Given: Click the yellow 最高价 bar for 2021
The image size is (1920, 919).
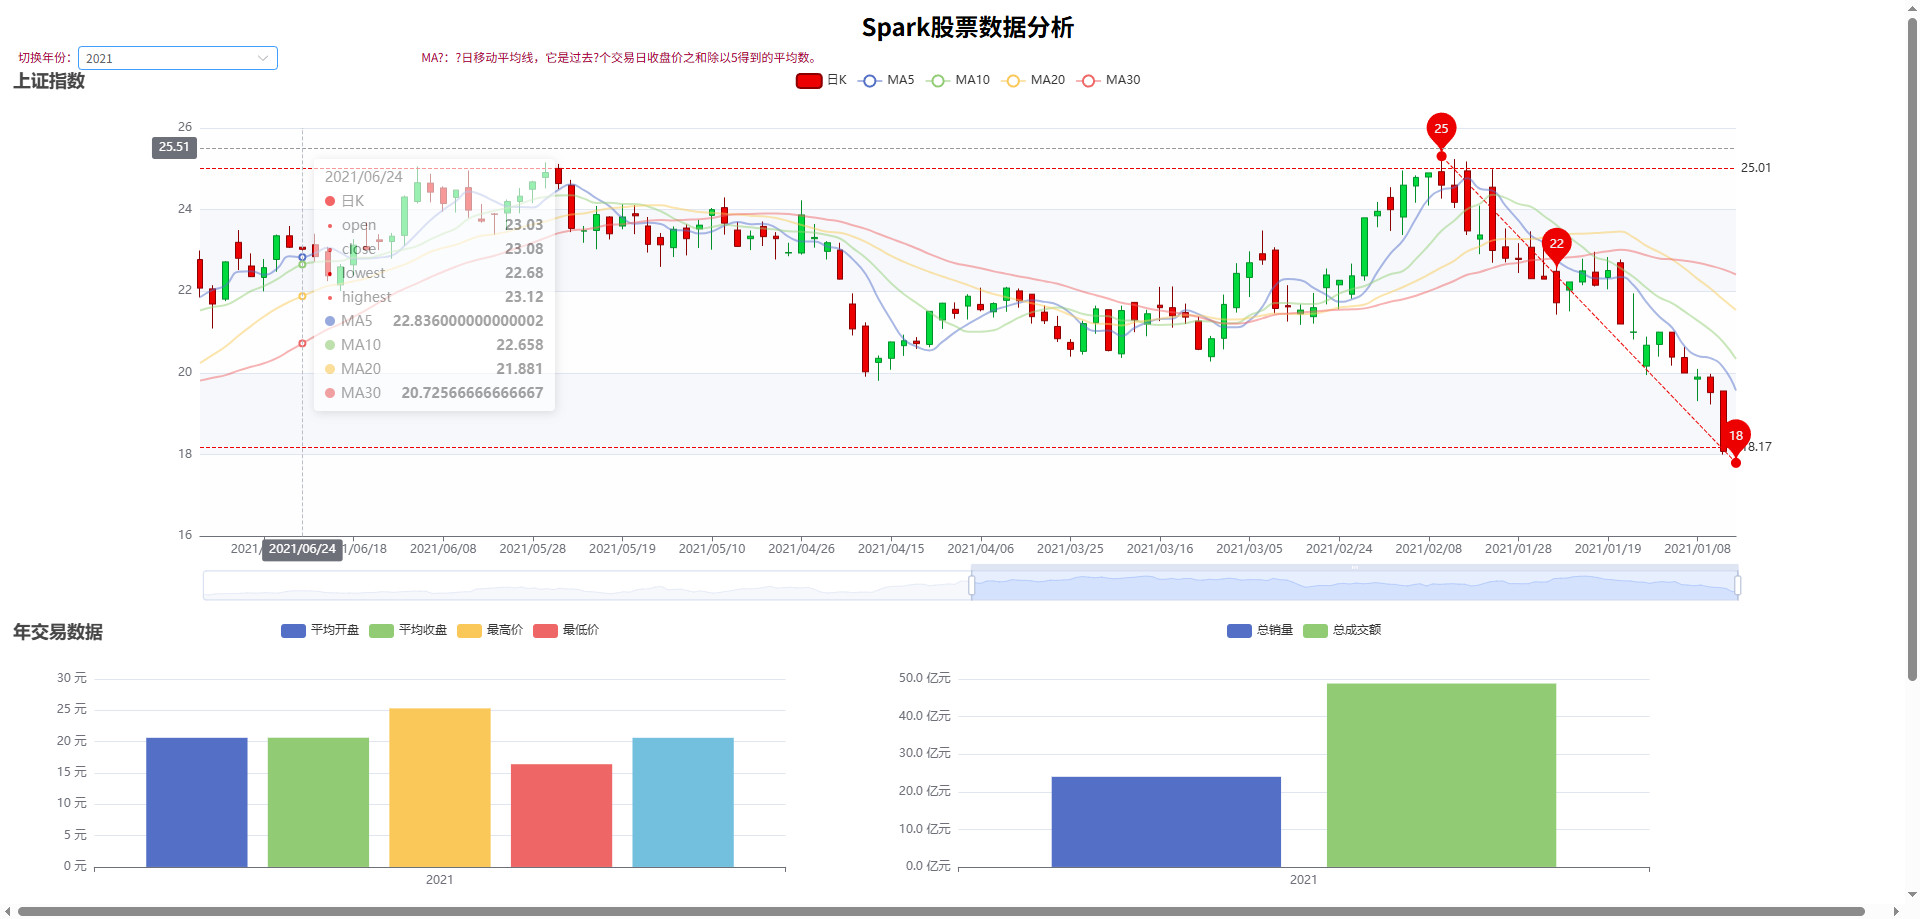Looking at the screenshot, I should click(440, 788).
